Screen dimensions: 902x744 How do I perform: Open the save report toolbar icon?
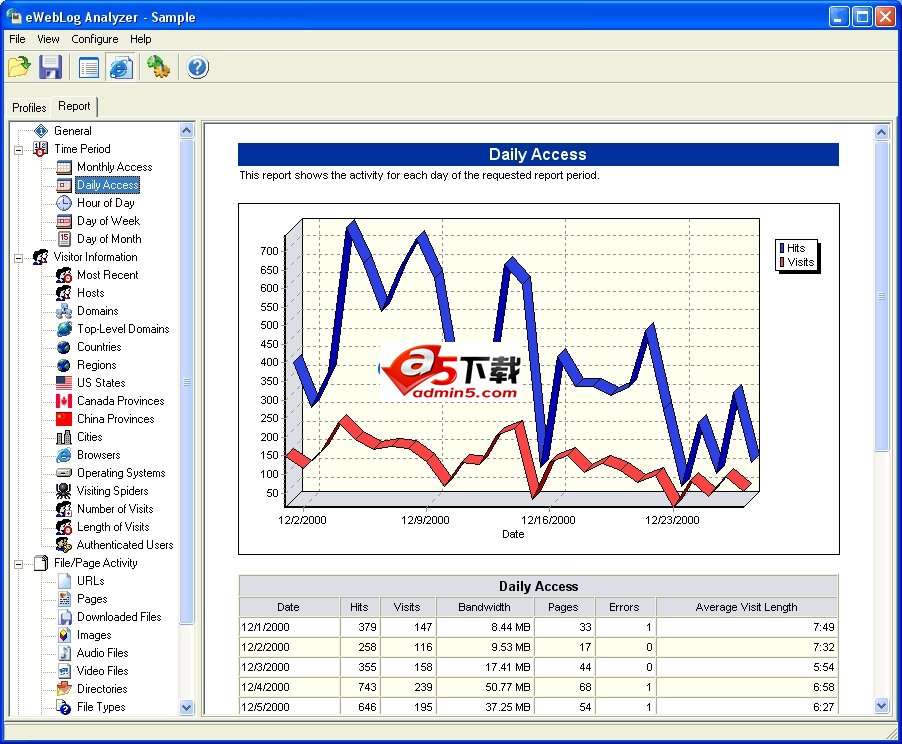(x=50, y=67)
